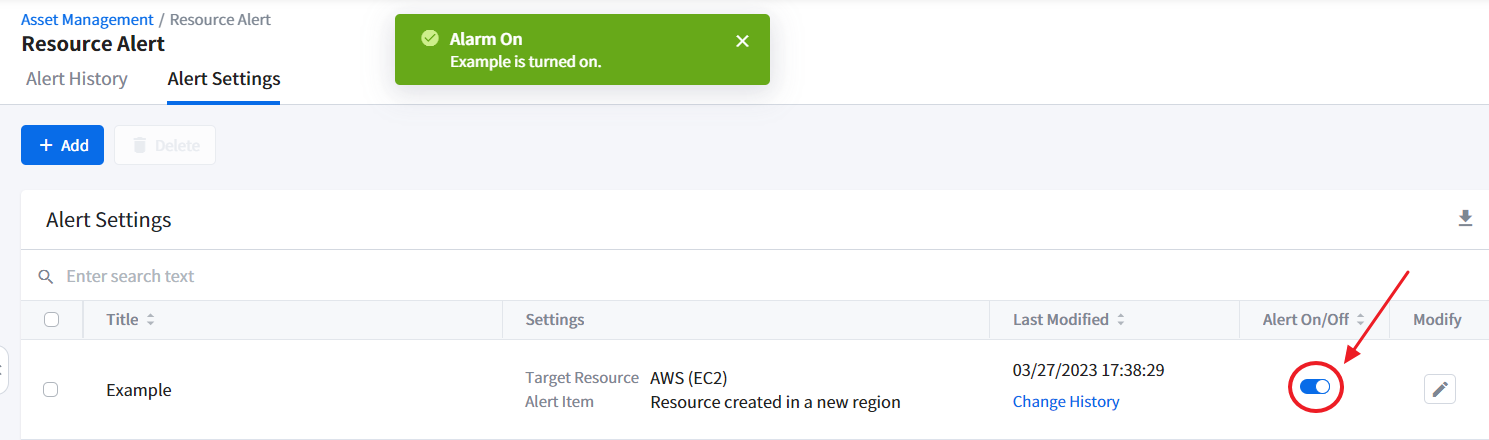Switch to the Alert History tab
1489x440 pixels.
(x=77, y=79)
